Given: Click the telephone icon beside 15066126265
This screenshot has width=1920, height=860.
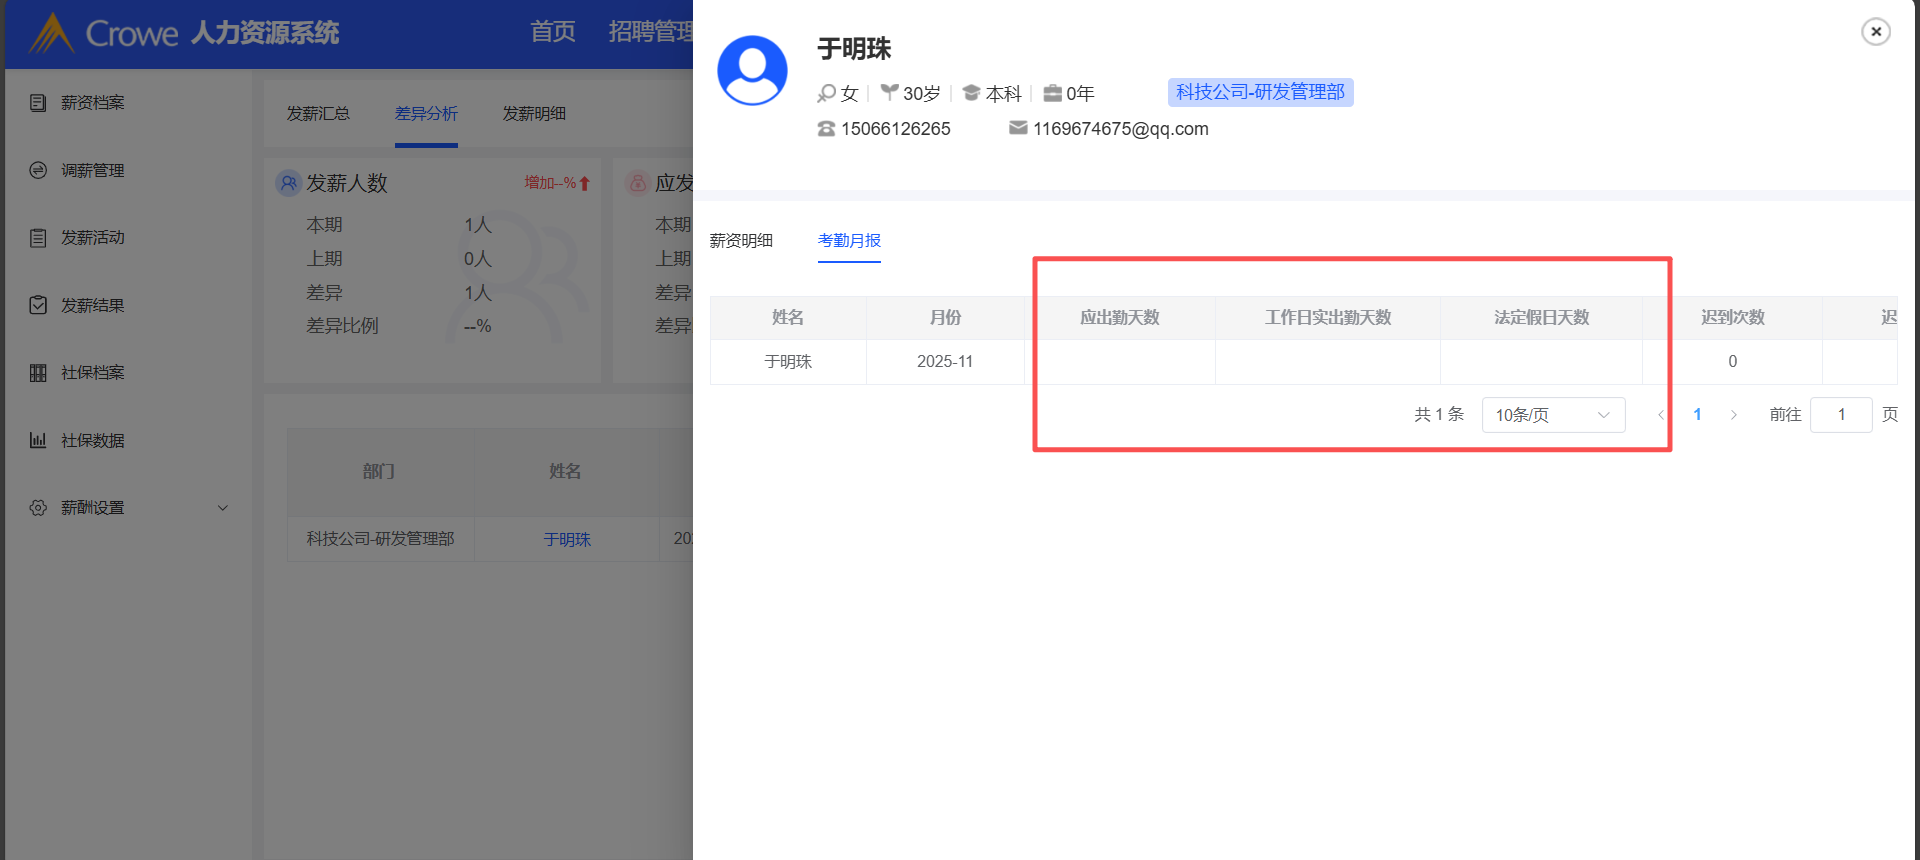Looking at the screenshot, I should tap(826, 129).
